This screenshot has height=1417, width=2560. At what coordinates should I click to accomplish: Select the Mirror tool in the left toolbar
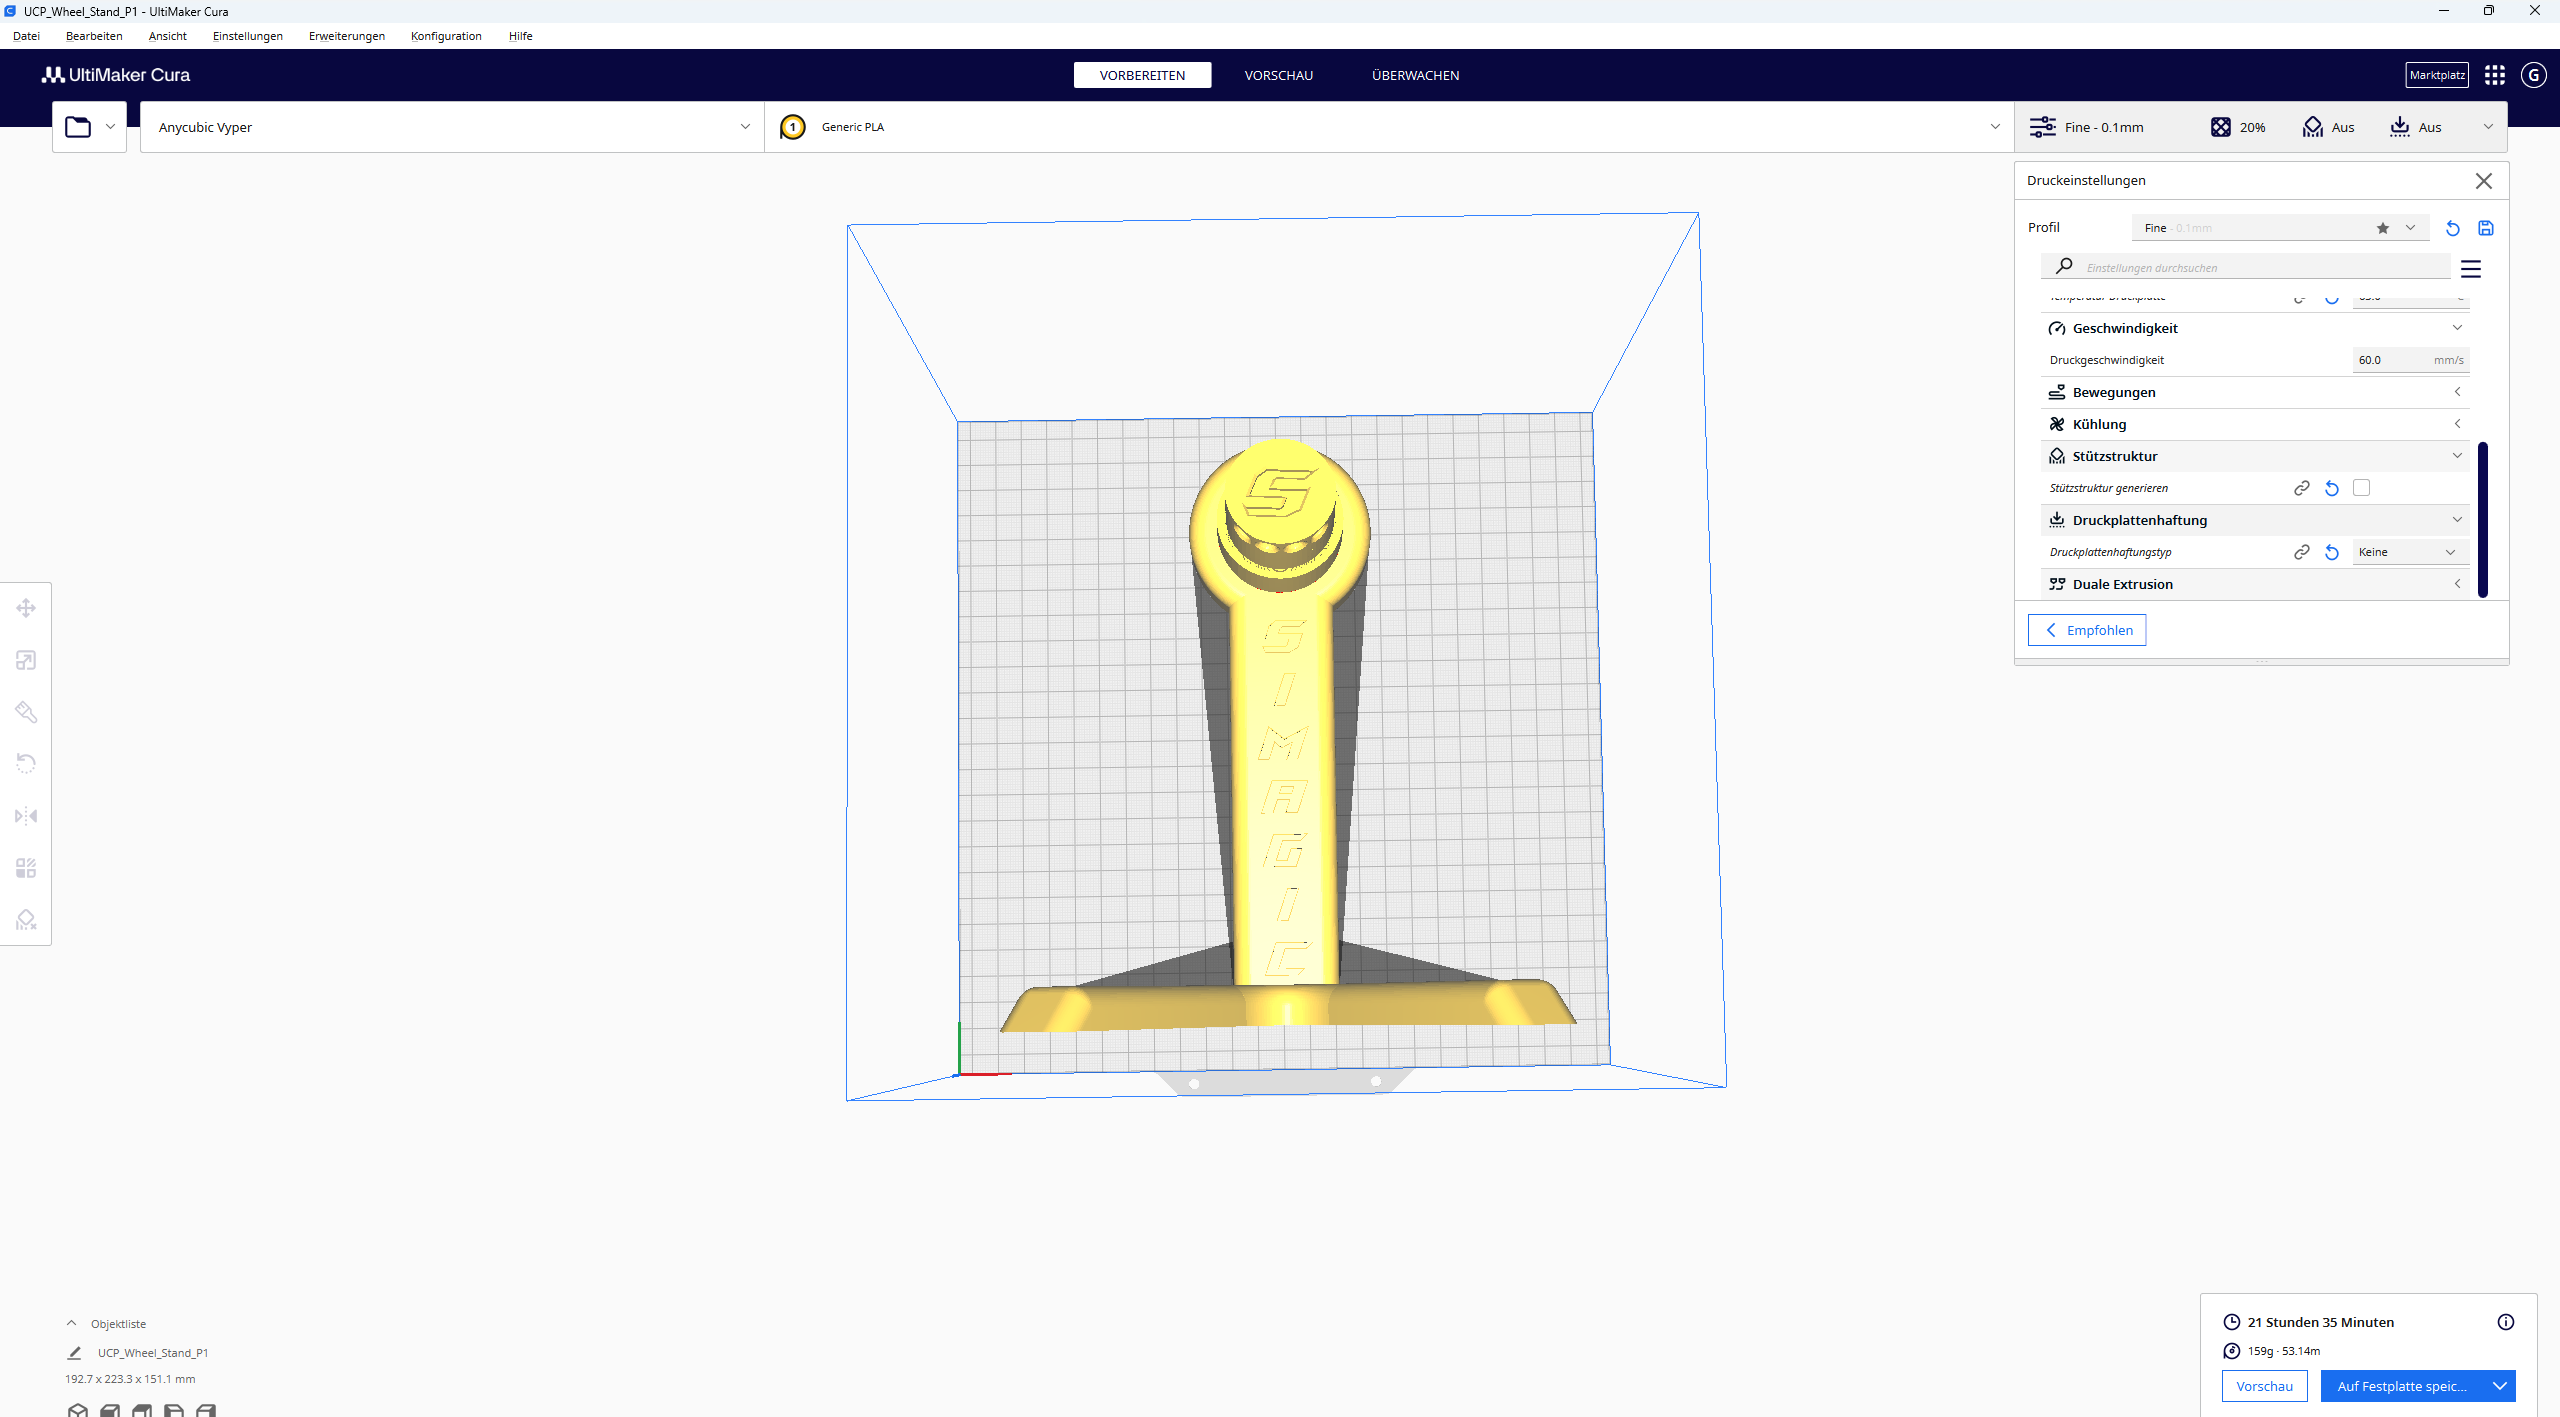tap(26, 816)
